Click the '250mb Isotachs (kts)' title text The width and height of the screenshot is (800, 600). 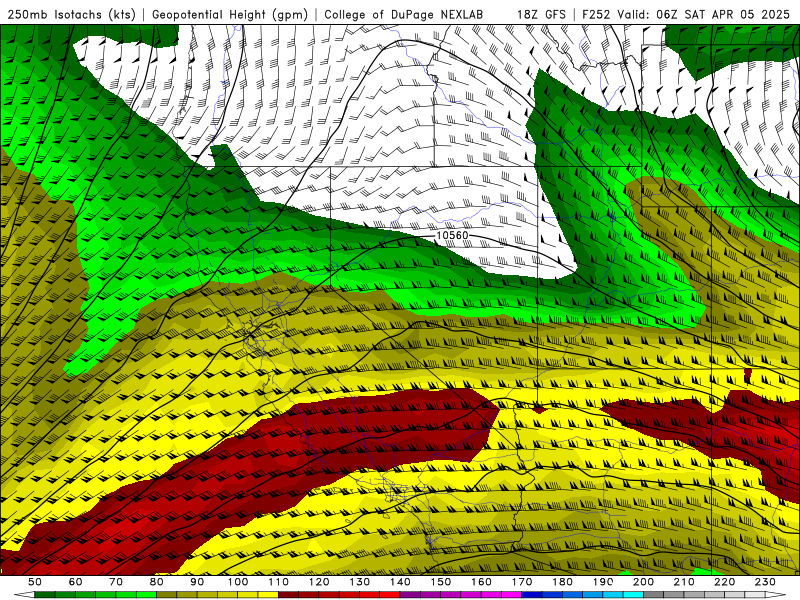pyautogui.click(x=71, y=15)
